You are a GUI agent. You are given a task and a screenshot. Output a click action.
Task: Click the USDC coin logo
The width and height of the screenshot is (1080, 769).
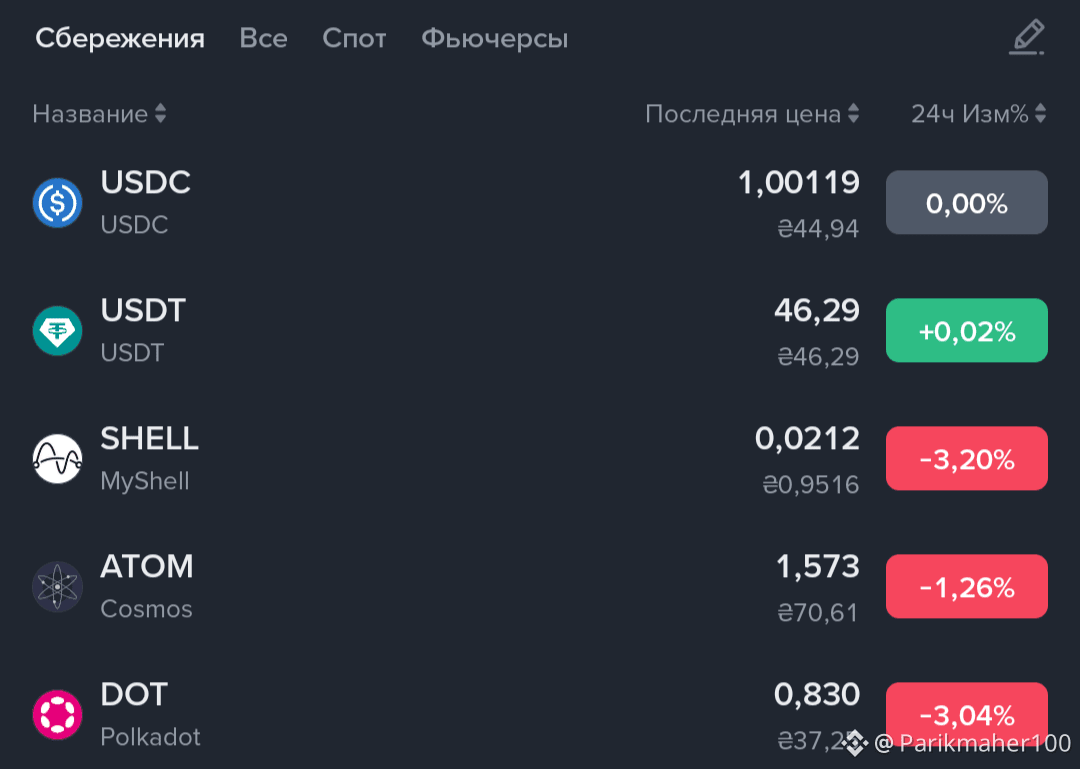[57, 203]
